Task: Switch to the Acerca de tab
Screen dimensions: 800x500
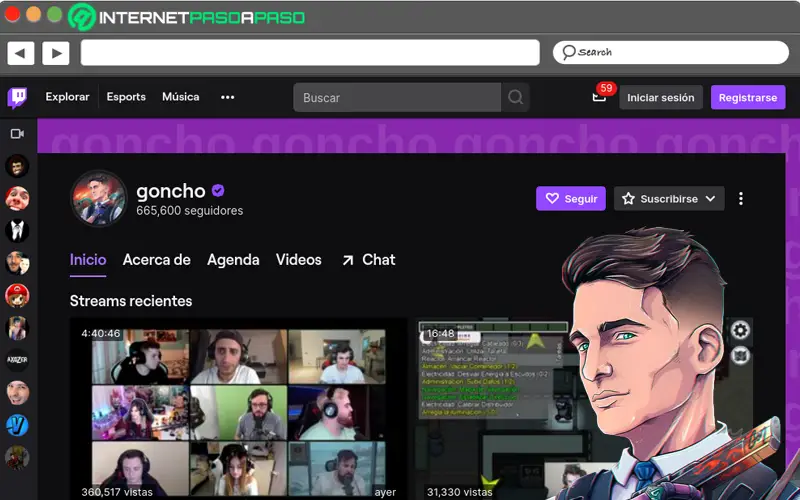Action: tap(157, 260)
